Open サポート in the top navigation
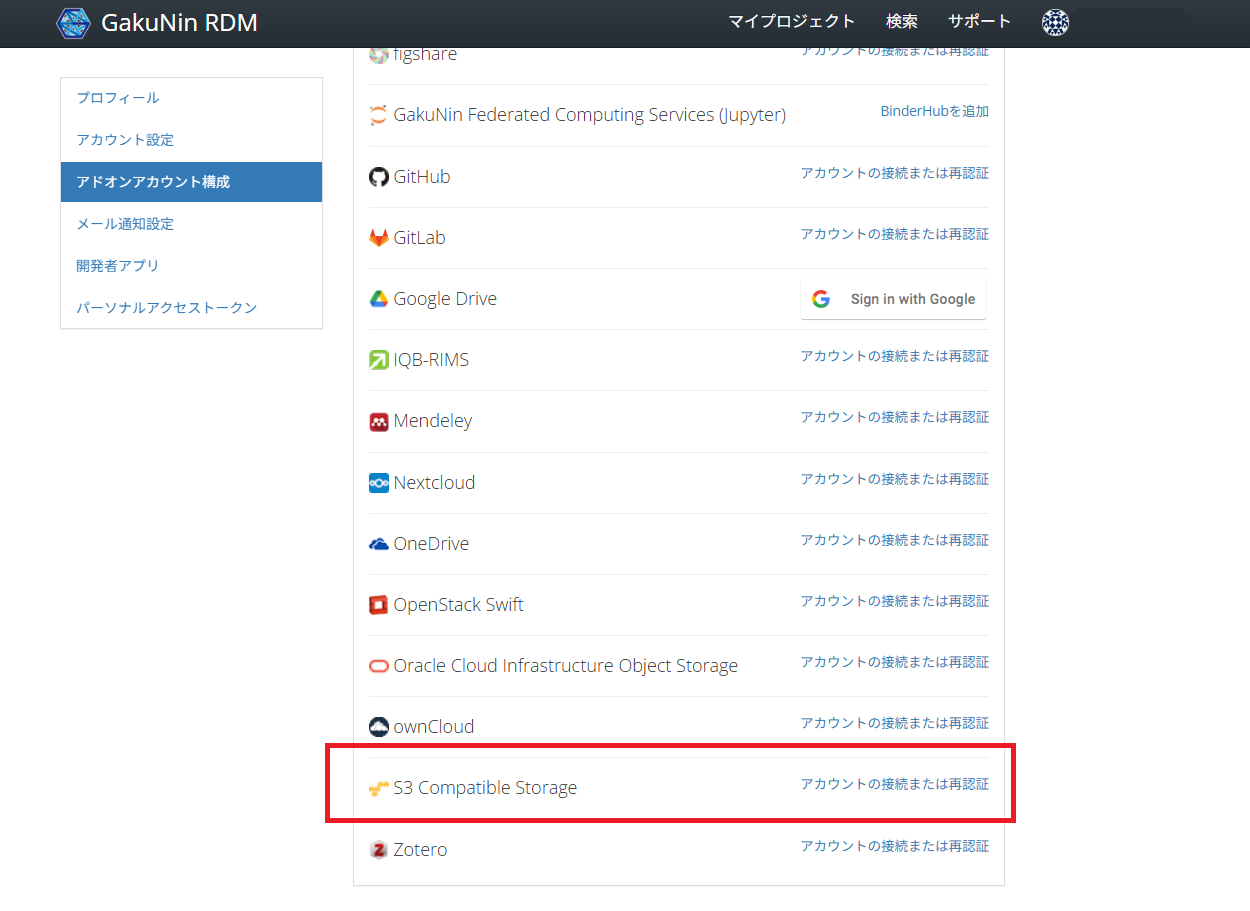 pyautogui.click(x=979, y=22)
